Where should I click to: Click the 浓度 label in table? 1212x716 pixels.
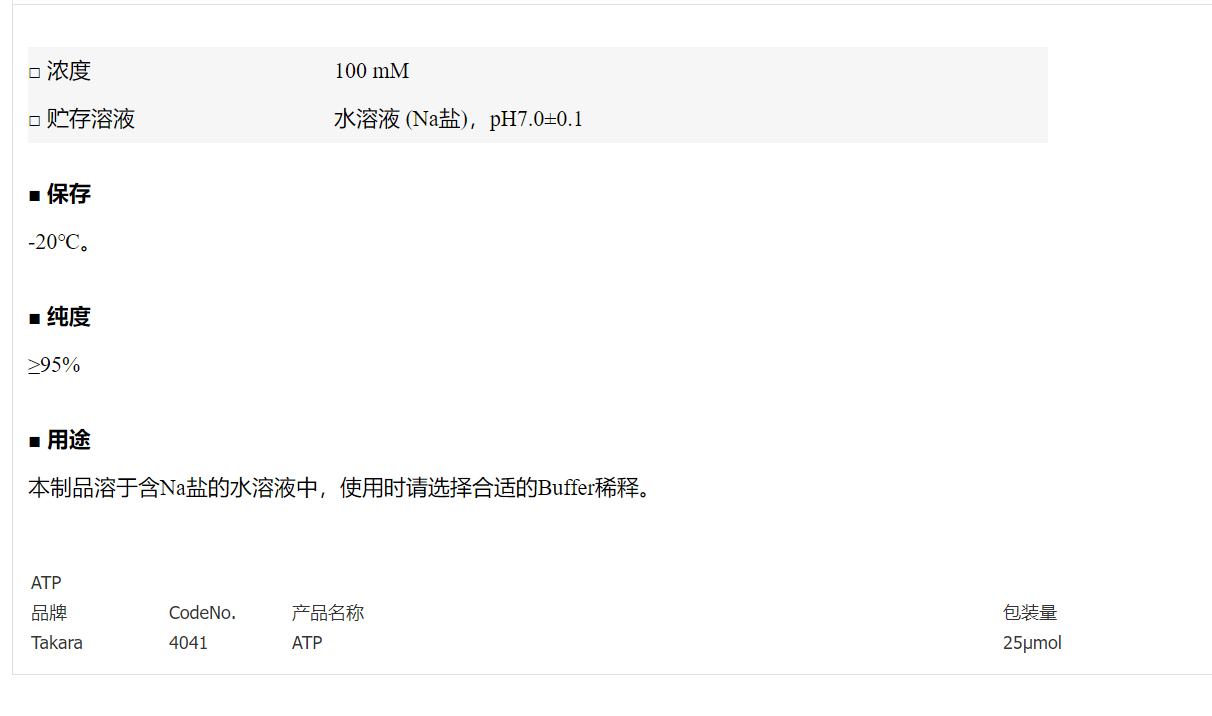point(68,71)
